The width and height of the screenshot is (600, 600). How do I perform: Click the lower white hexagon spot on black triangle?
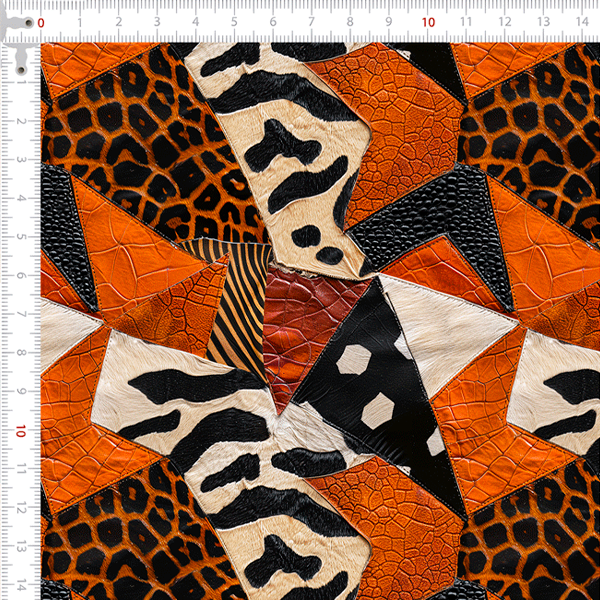click(377, 411)
